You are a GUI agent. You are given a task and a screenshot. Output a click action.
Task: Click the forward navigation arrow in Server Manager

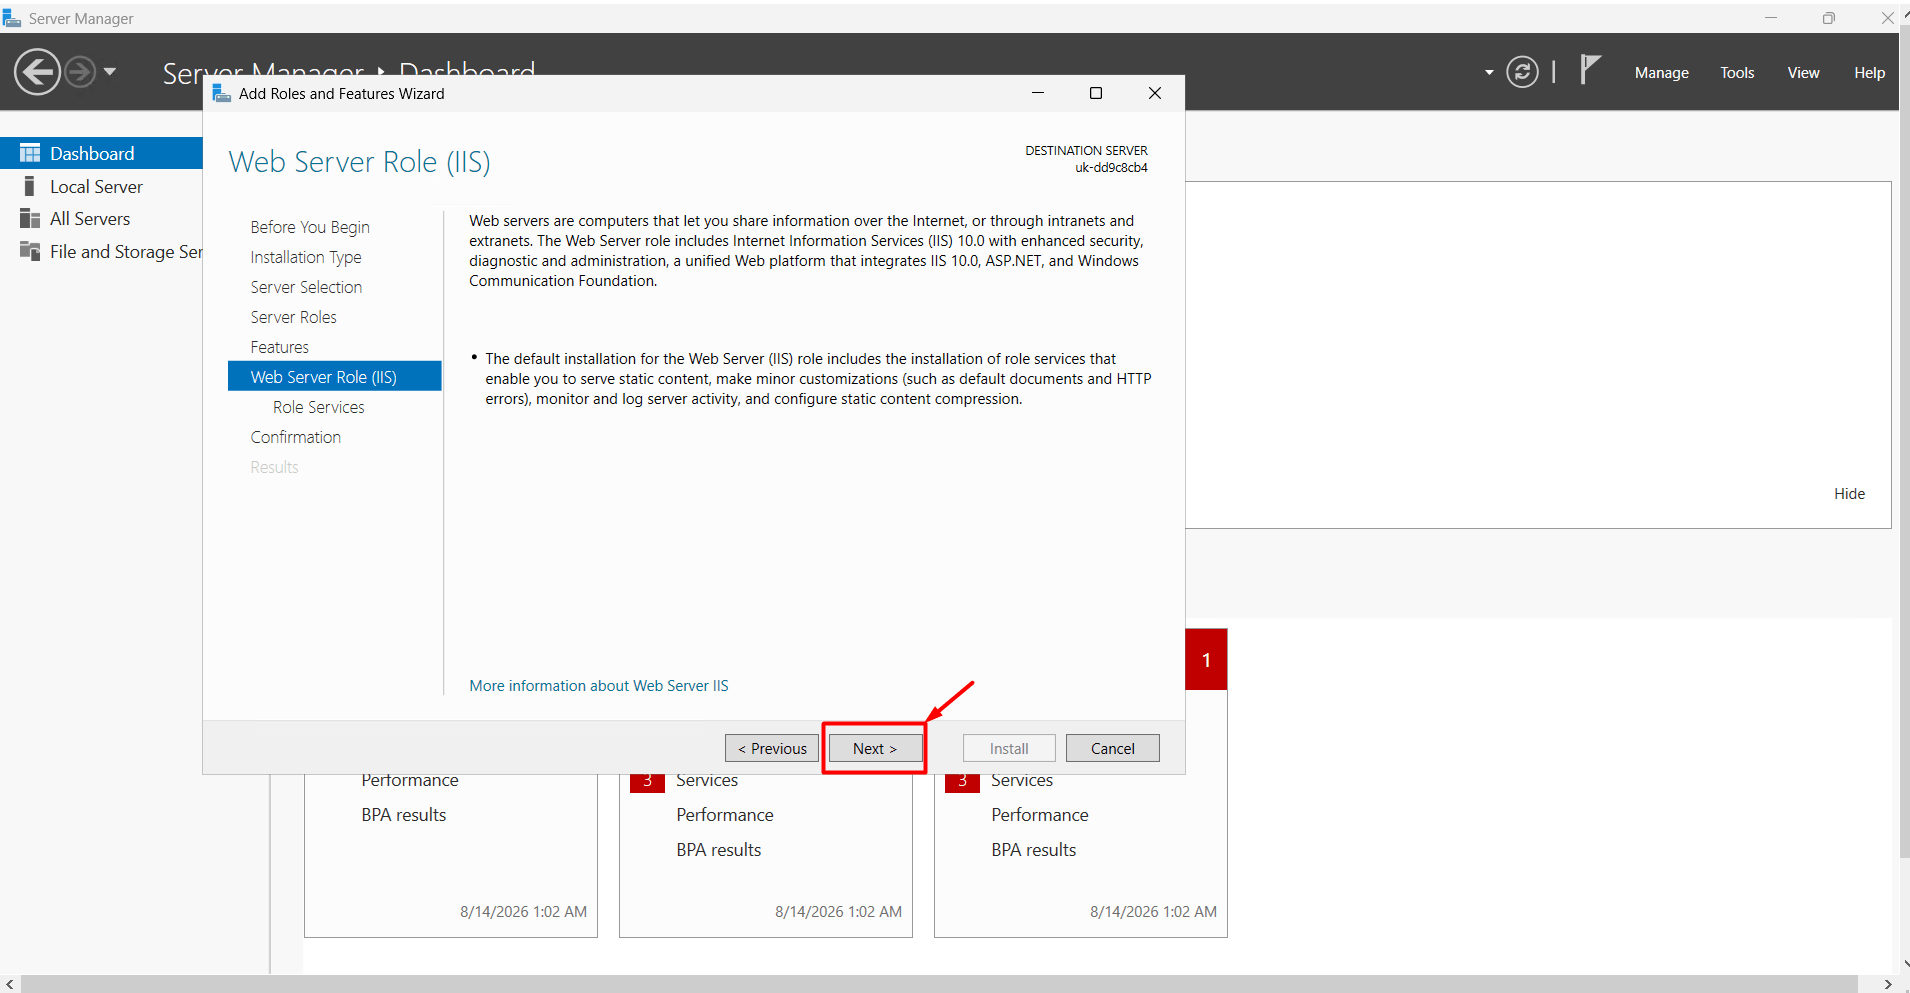click(80, 72)
